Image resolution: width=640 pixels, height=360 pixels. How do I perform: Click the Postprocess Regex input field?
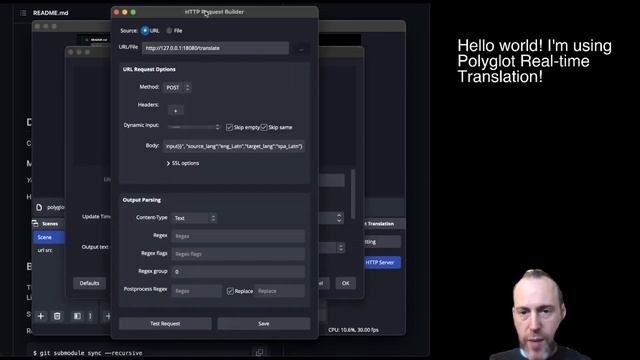point(197,291)
